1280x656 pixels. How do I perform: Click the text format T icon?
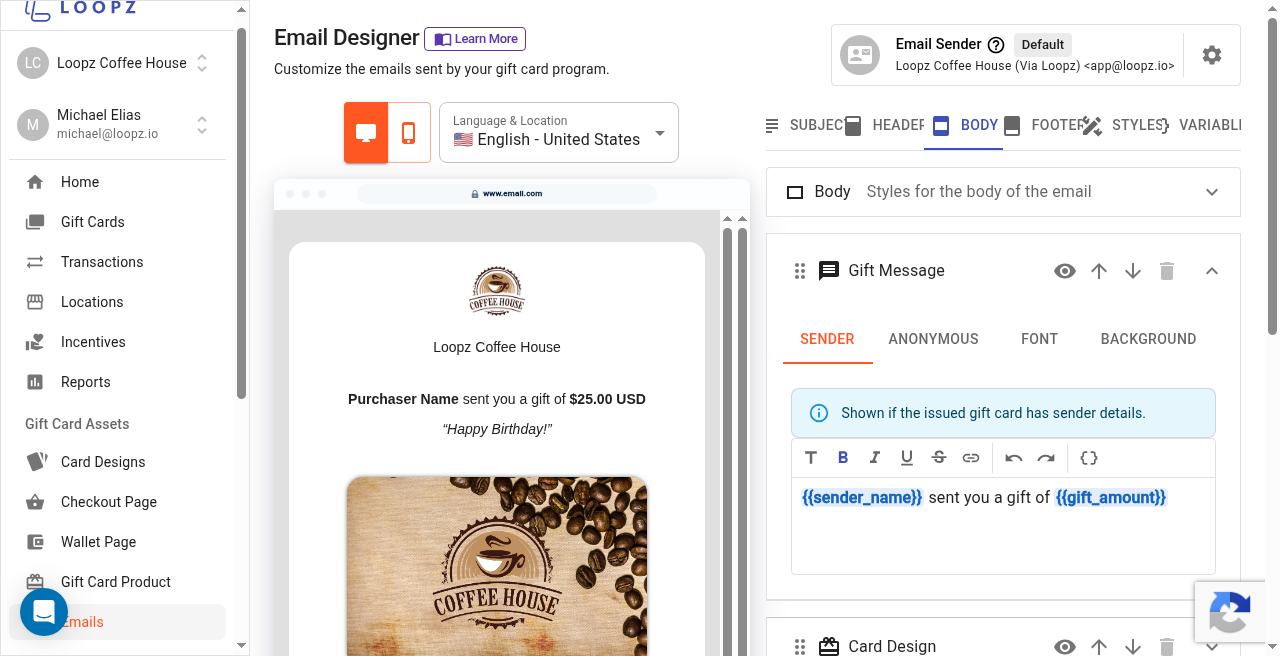point(811,458)
